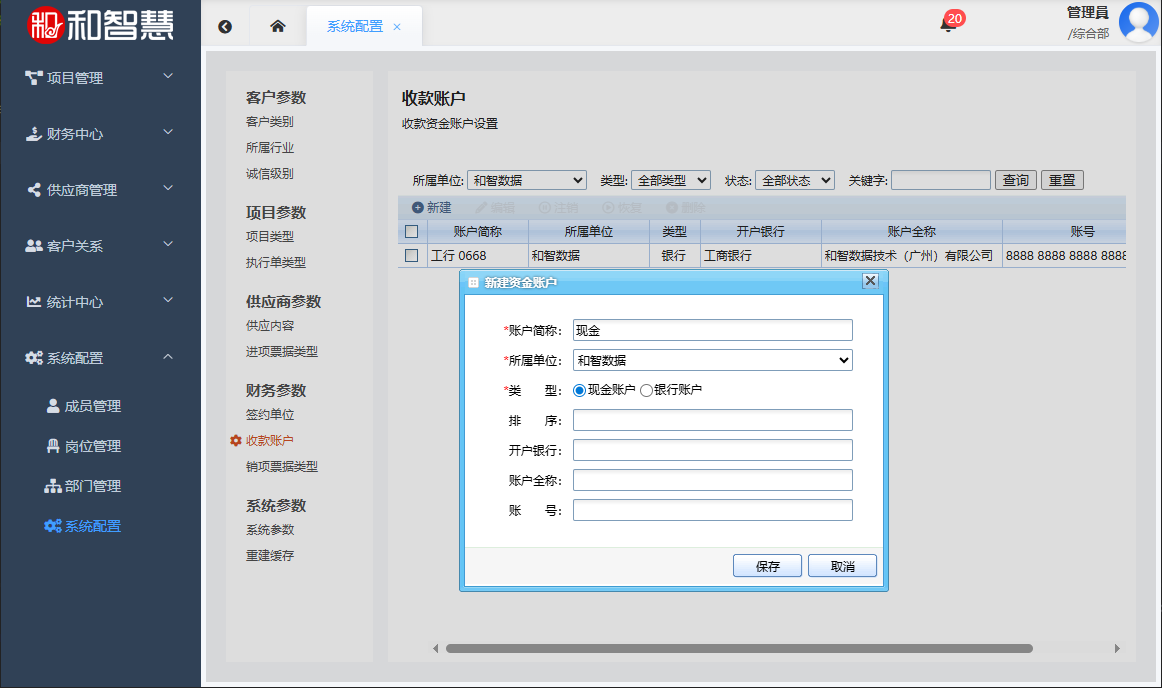This screenshot has width=1162, height=688.
Task: Click the 账户简称 input field
Action: point(713,331)
